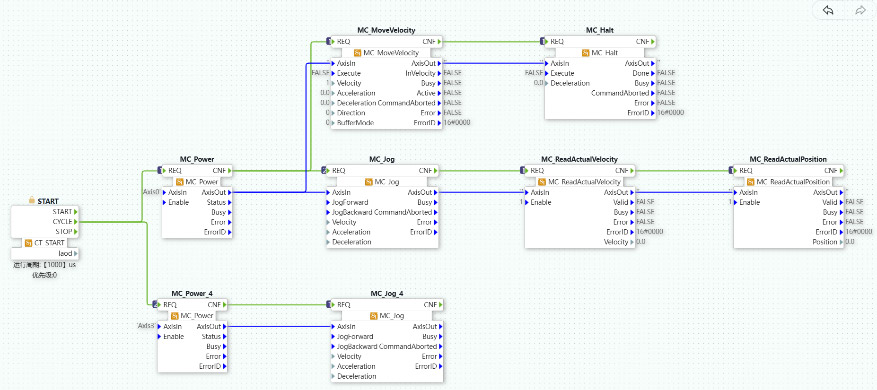The width and height of the screenshot is (877, 390).
Task: Select the MC_MoveVelocity block title
Action: [x=386, y=30]
